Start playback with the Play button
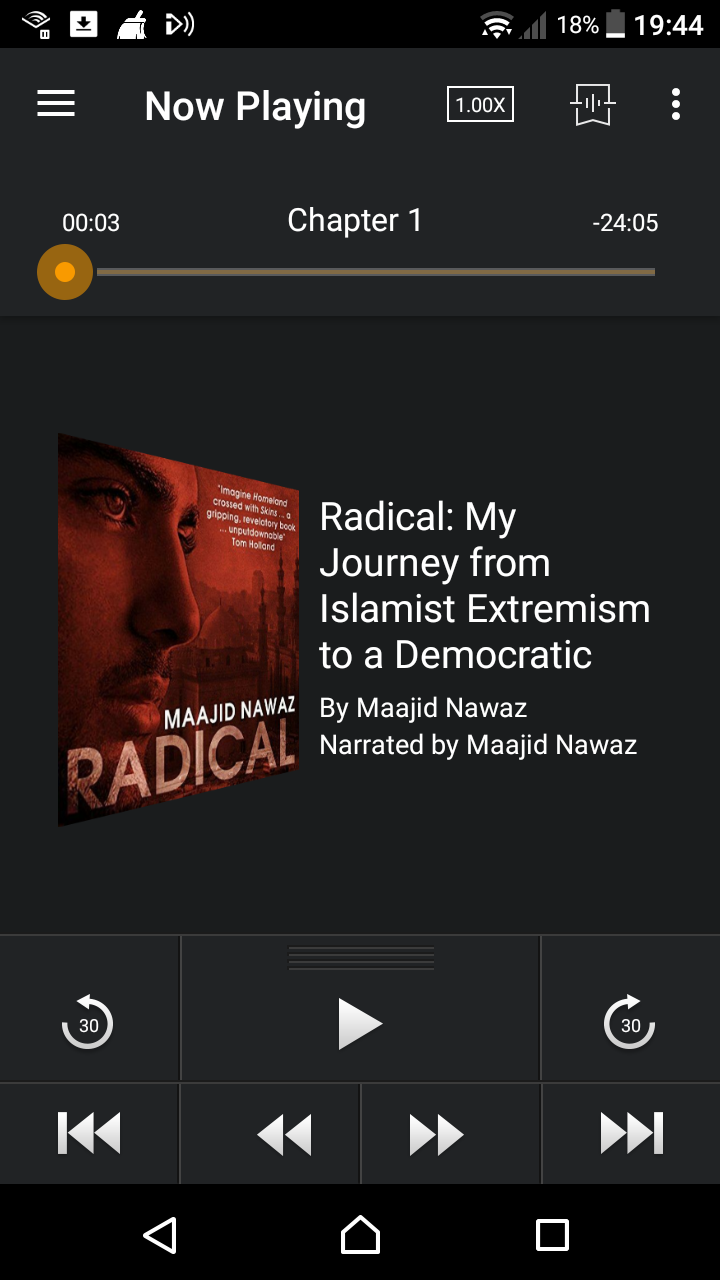Screen dimensions: 720x1280 tap(360, 1024)
